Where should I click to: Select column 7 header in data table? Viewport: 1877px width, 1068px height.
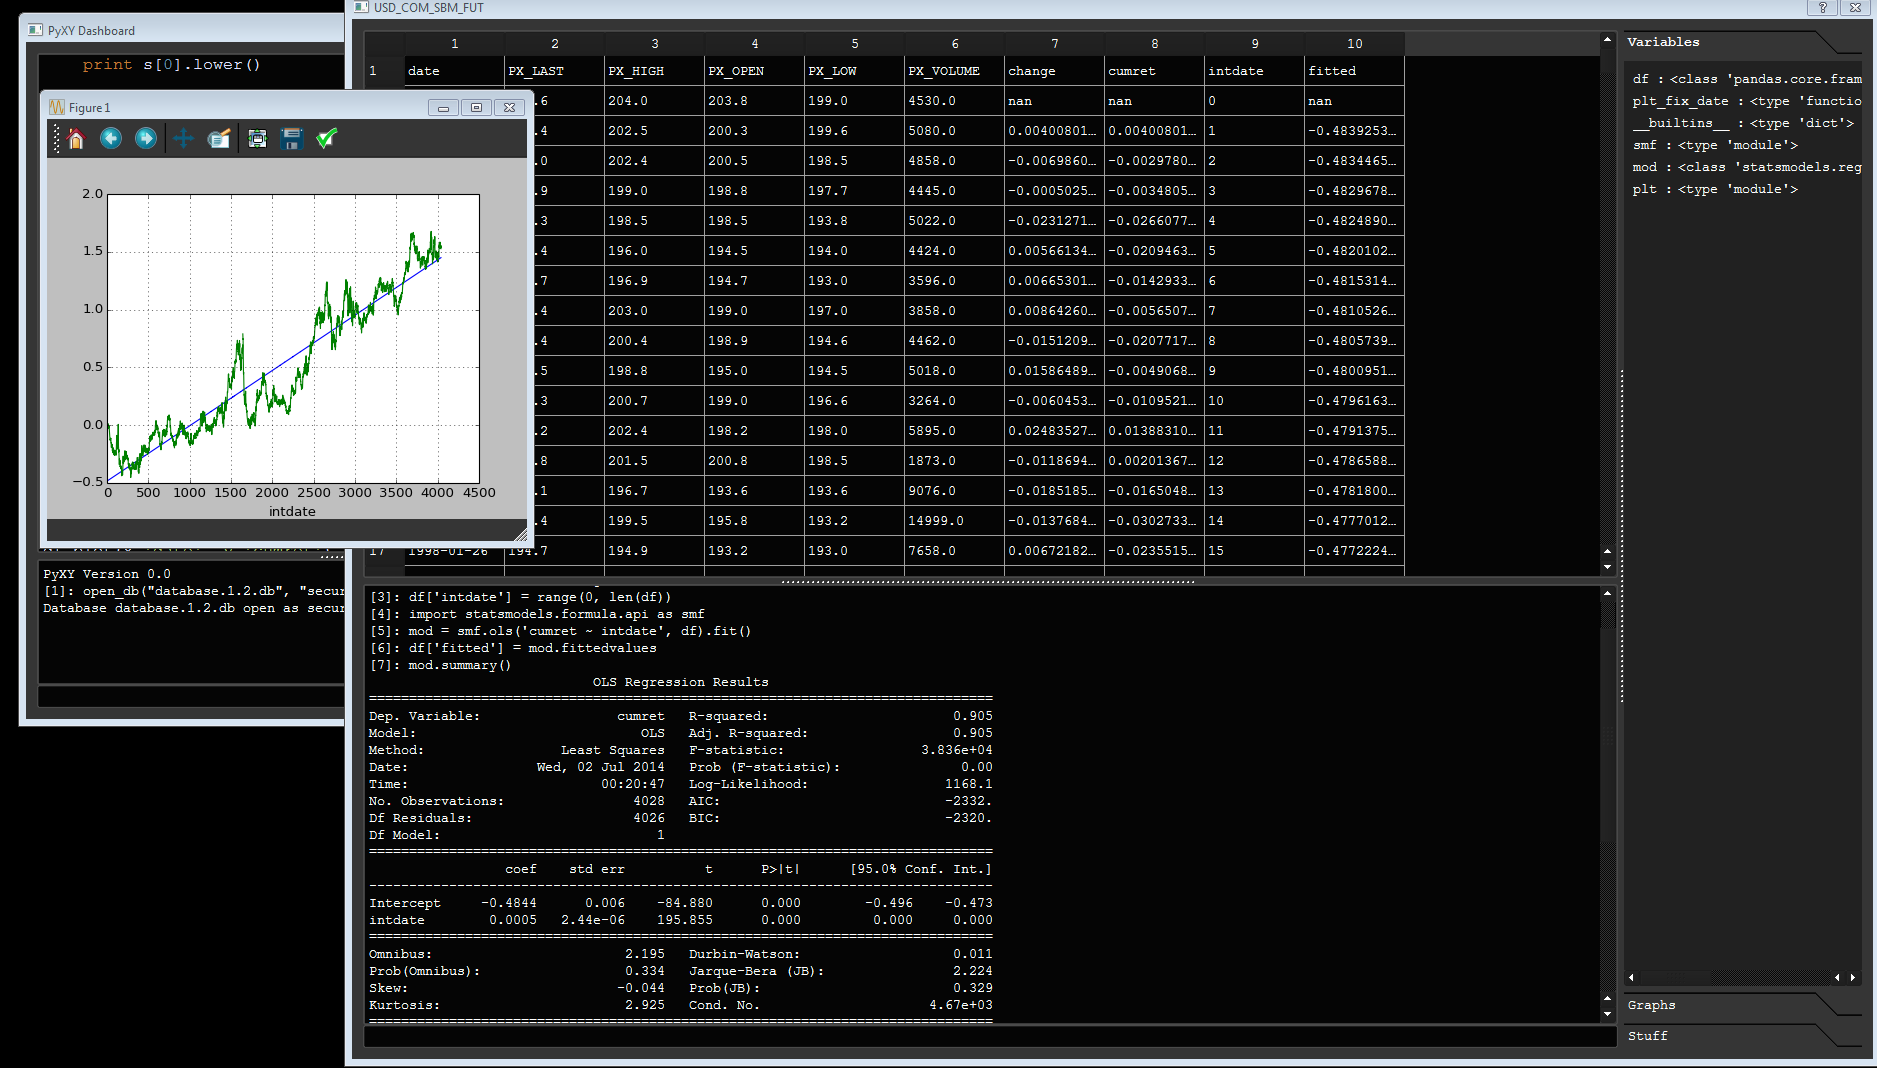click(x=1054, y=43)
